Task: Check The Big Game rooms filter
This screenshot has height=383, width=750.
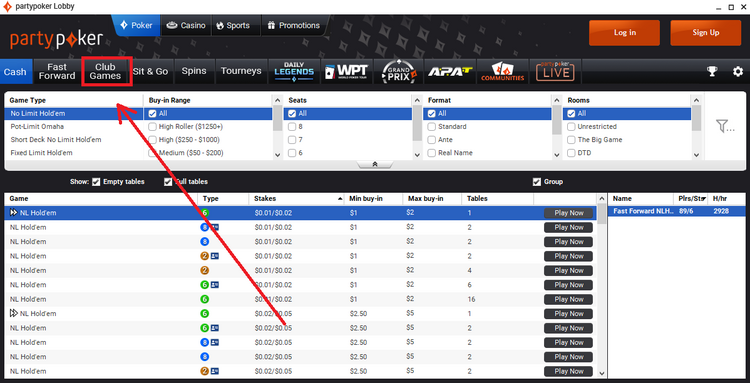Action: point(571,140)
